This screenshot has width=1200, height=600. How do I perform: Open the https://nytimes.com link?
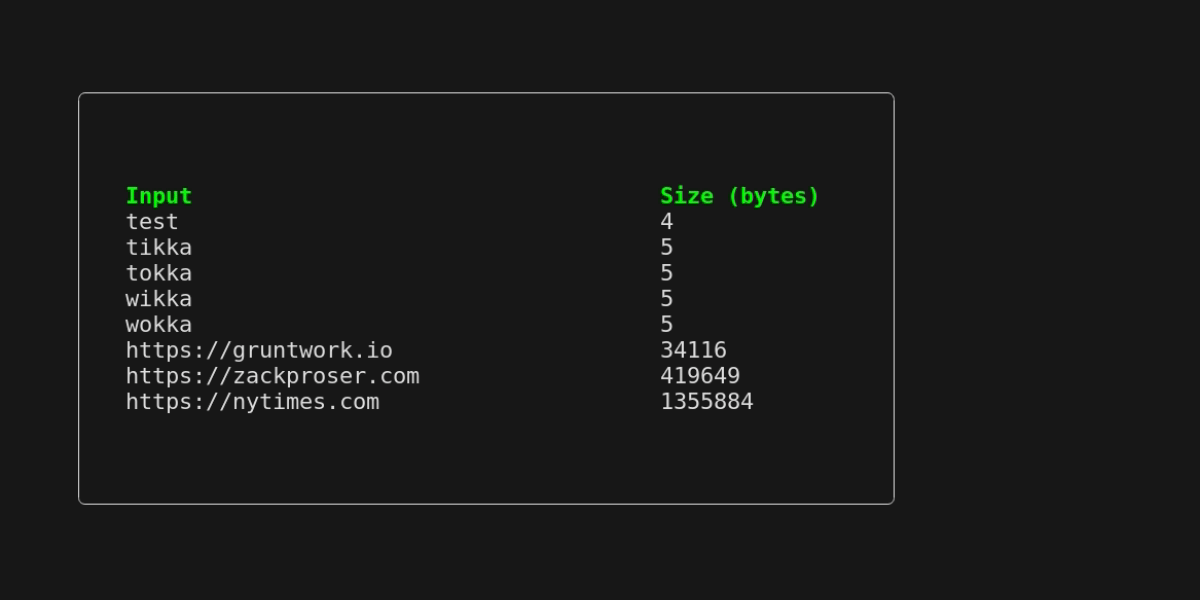pyautogui.click(x=252, y=402)
